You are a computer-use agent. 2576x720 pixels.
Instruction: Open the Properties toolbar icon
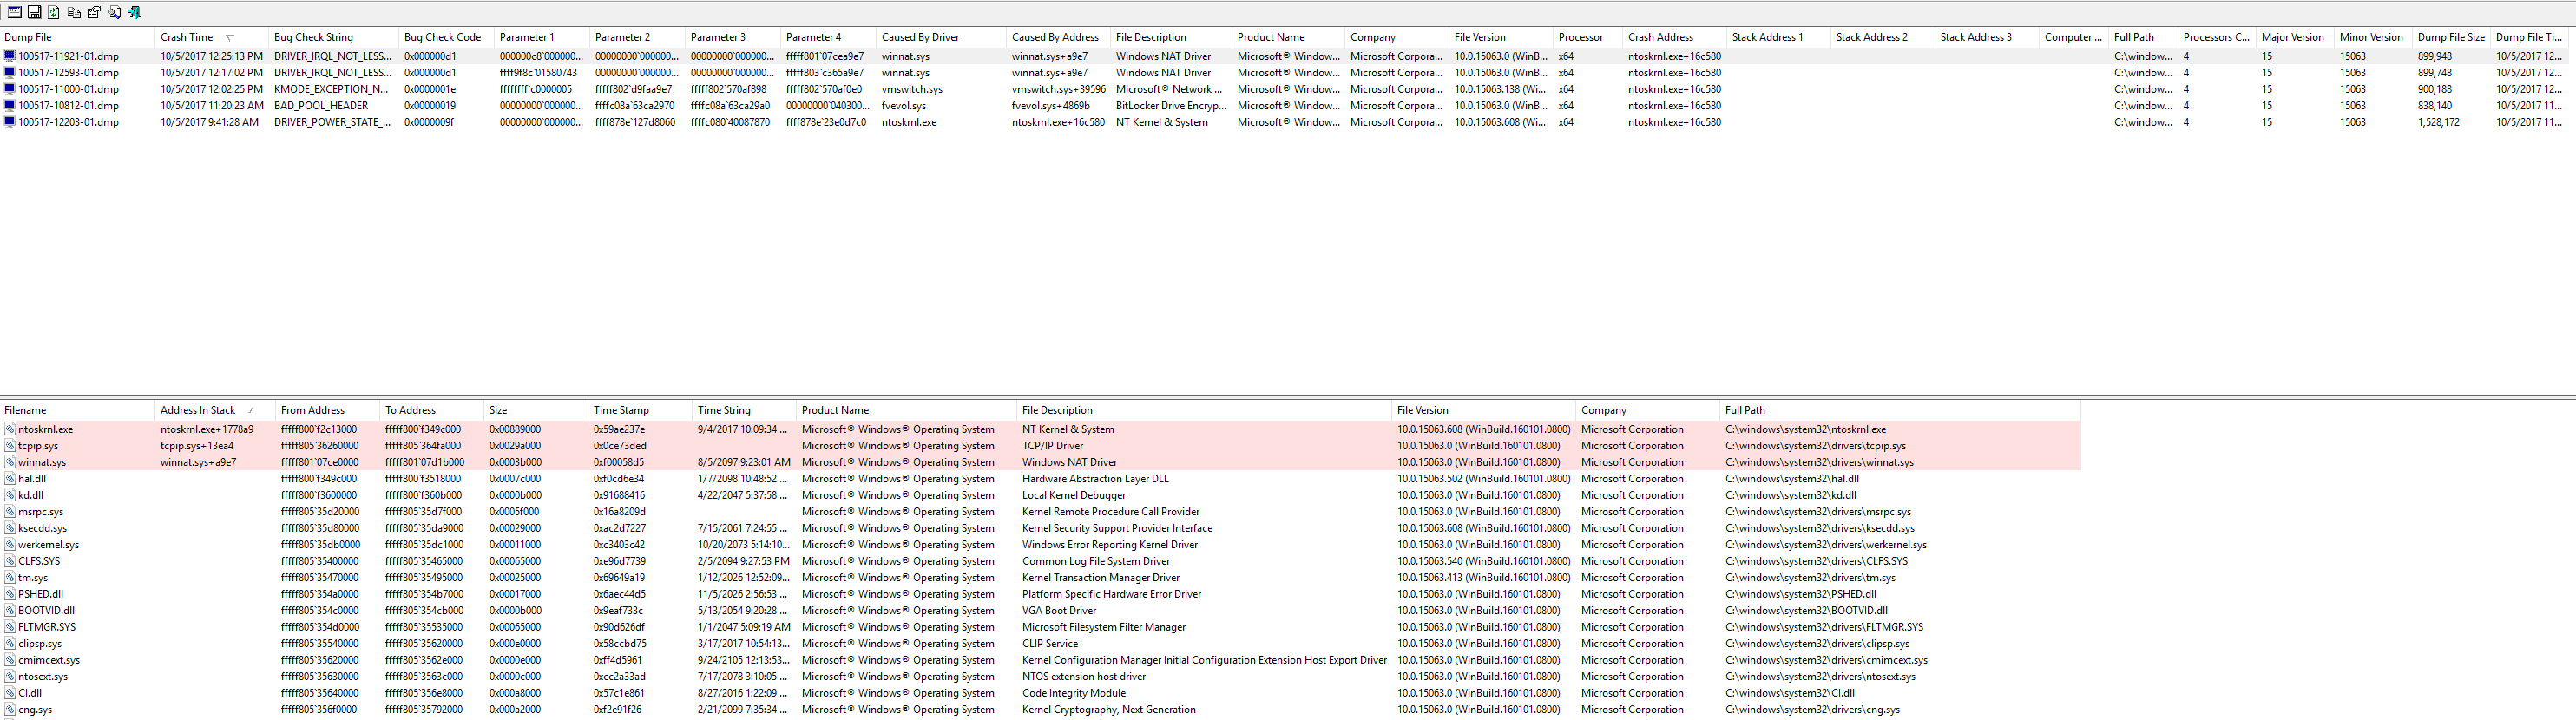pos(94,12)
